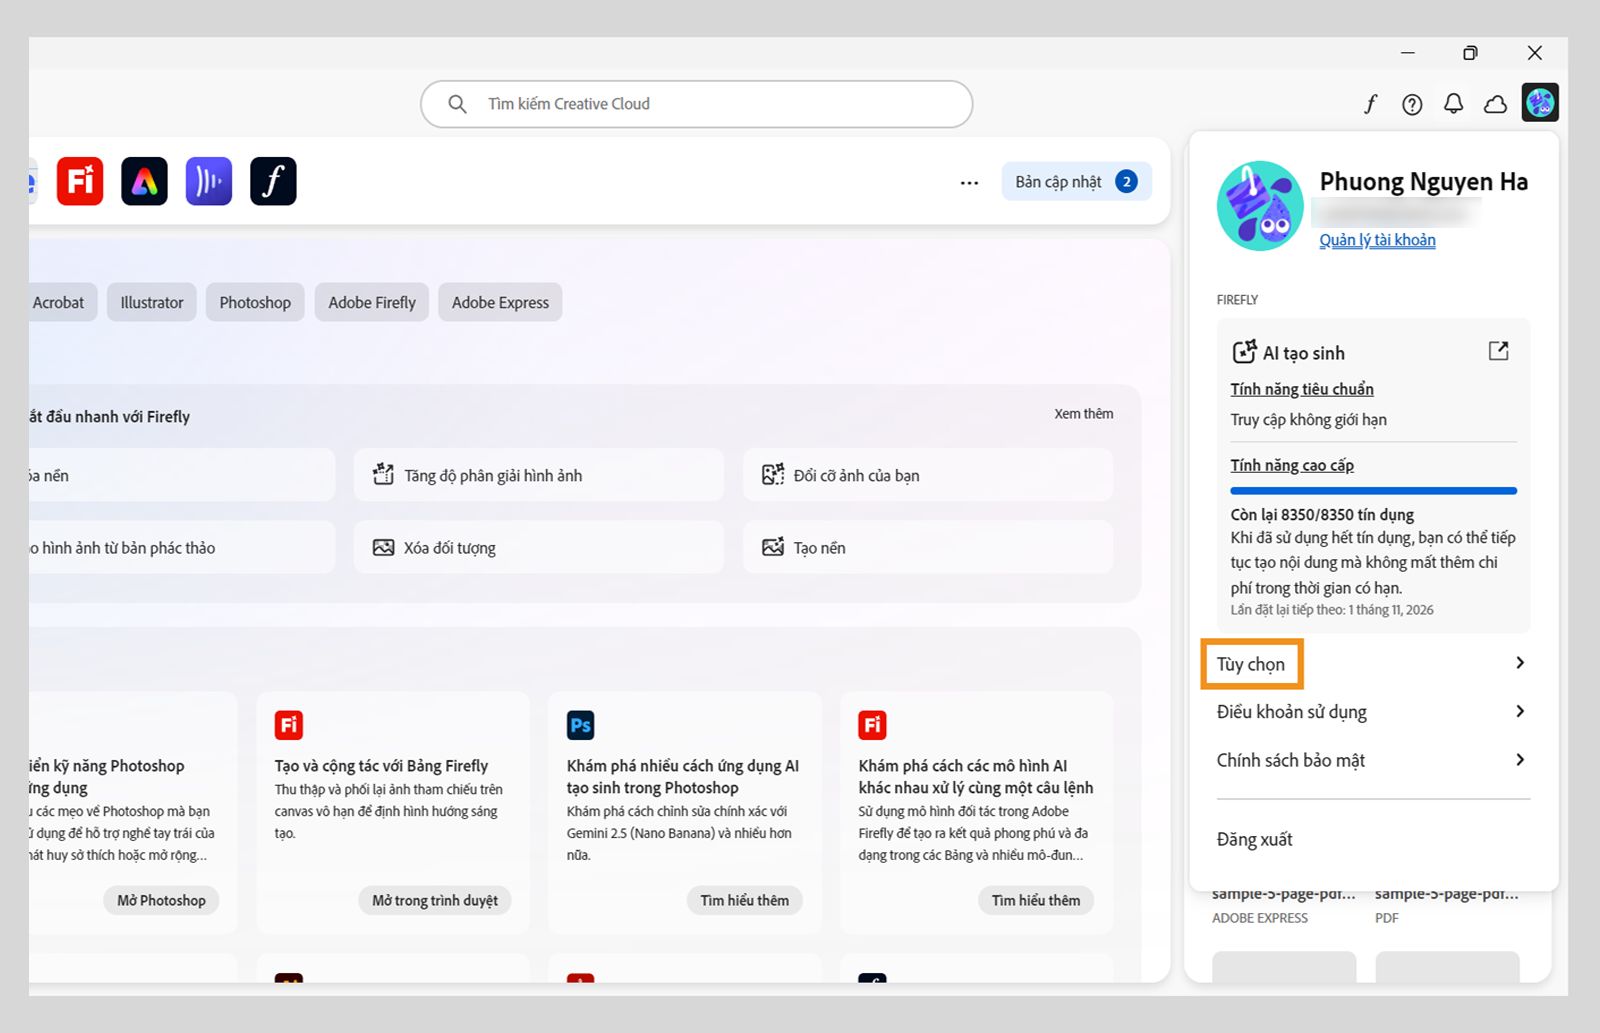Screen dimensions: 1600x1033
Task: Click the blue credits progress bar
Action: pos(1373,491)
